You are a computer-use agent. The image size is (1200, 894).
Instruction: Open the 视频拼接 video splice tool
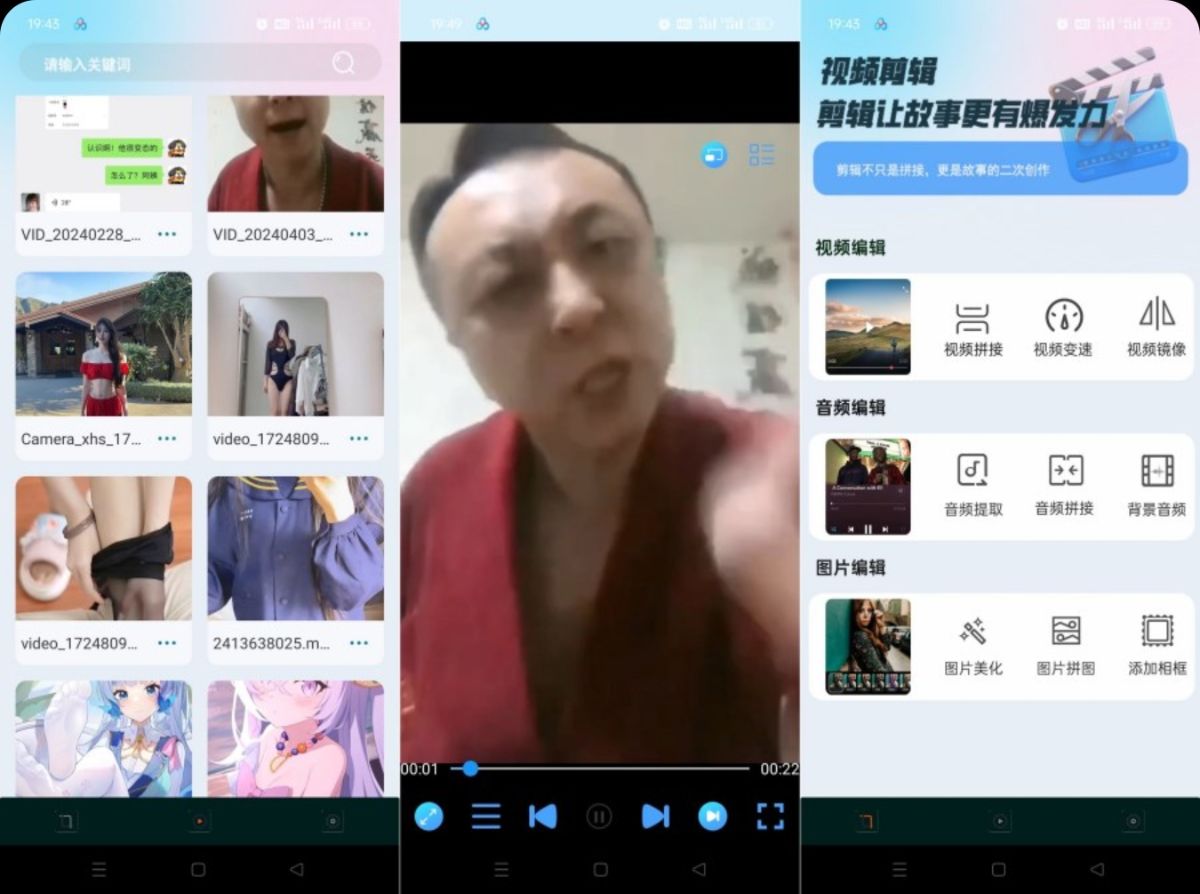coord(972,329)
